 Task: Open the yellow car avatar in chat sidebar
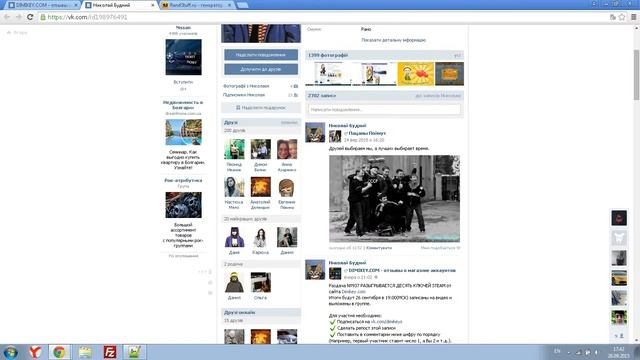(x=619, y=278)
